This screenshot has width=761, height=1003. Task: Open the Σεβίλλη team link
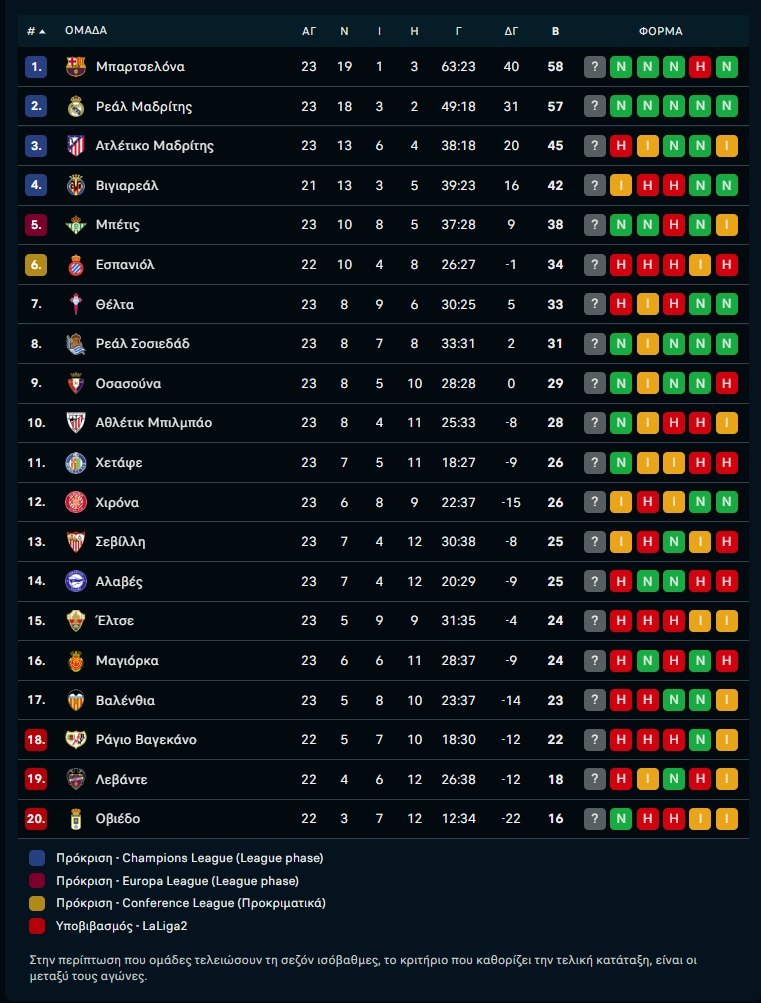[121, 542]
